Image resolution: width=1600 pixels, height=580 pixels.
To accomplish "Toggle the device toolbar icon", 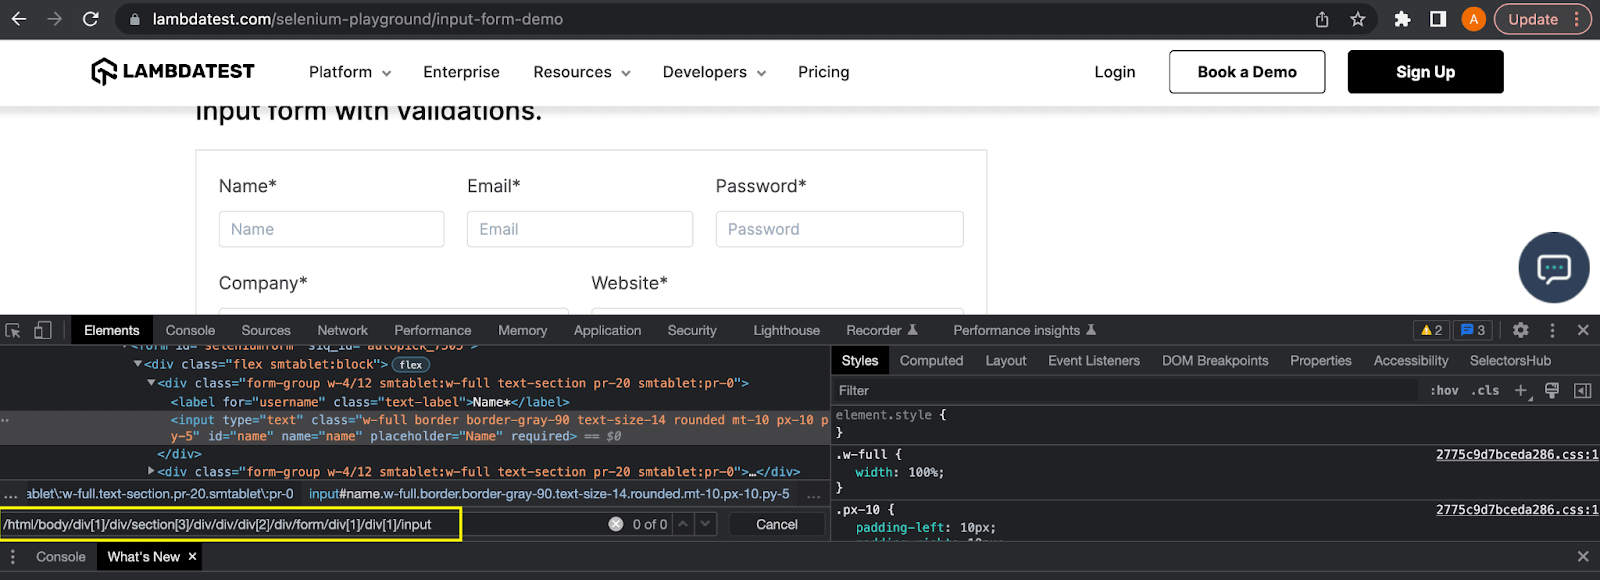I will 42,330.
